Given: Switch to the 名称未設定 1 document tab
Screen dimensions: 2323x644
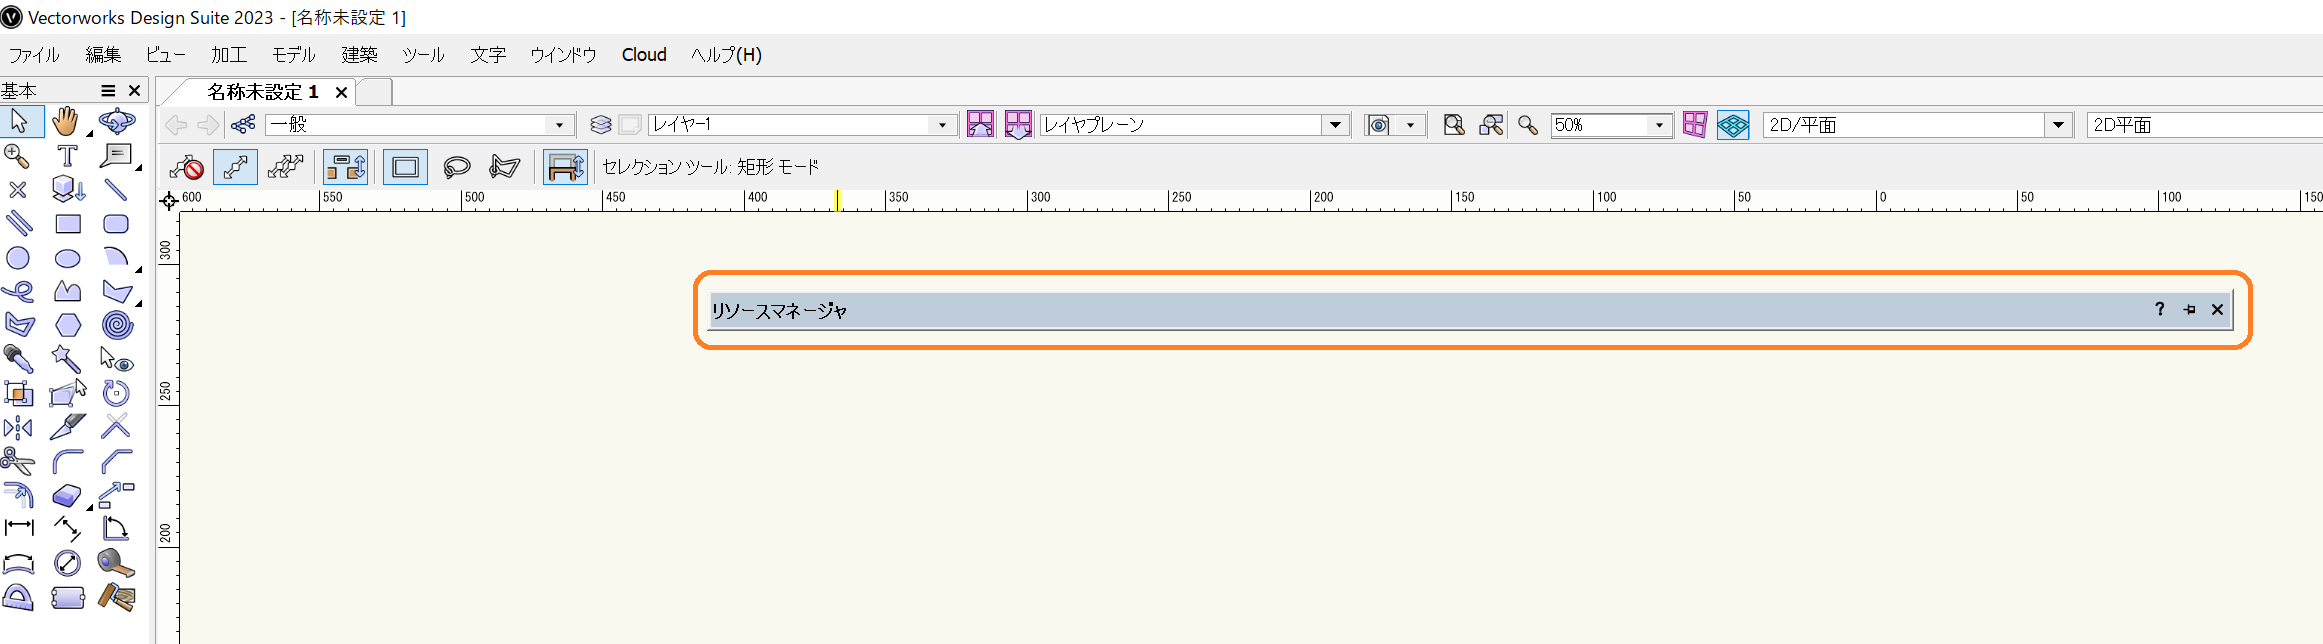Looking at the screenshot, I should click(x=262, y=92).
